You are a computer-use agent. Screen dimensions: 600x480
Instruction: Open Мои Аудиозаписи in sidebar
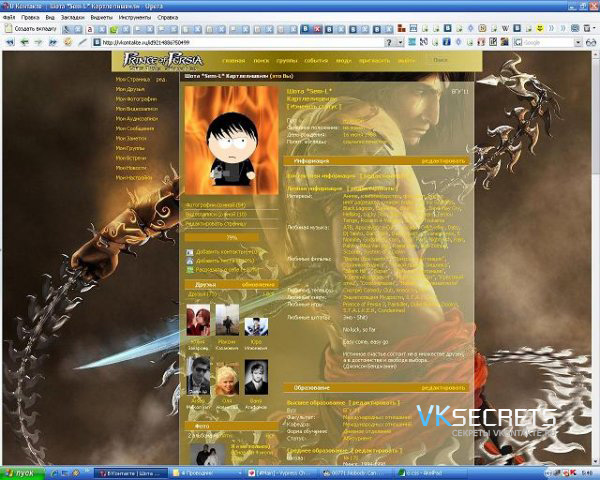[x=137, y=119]
